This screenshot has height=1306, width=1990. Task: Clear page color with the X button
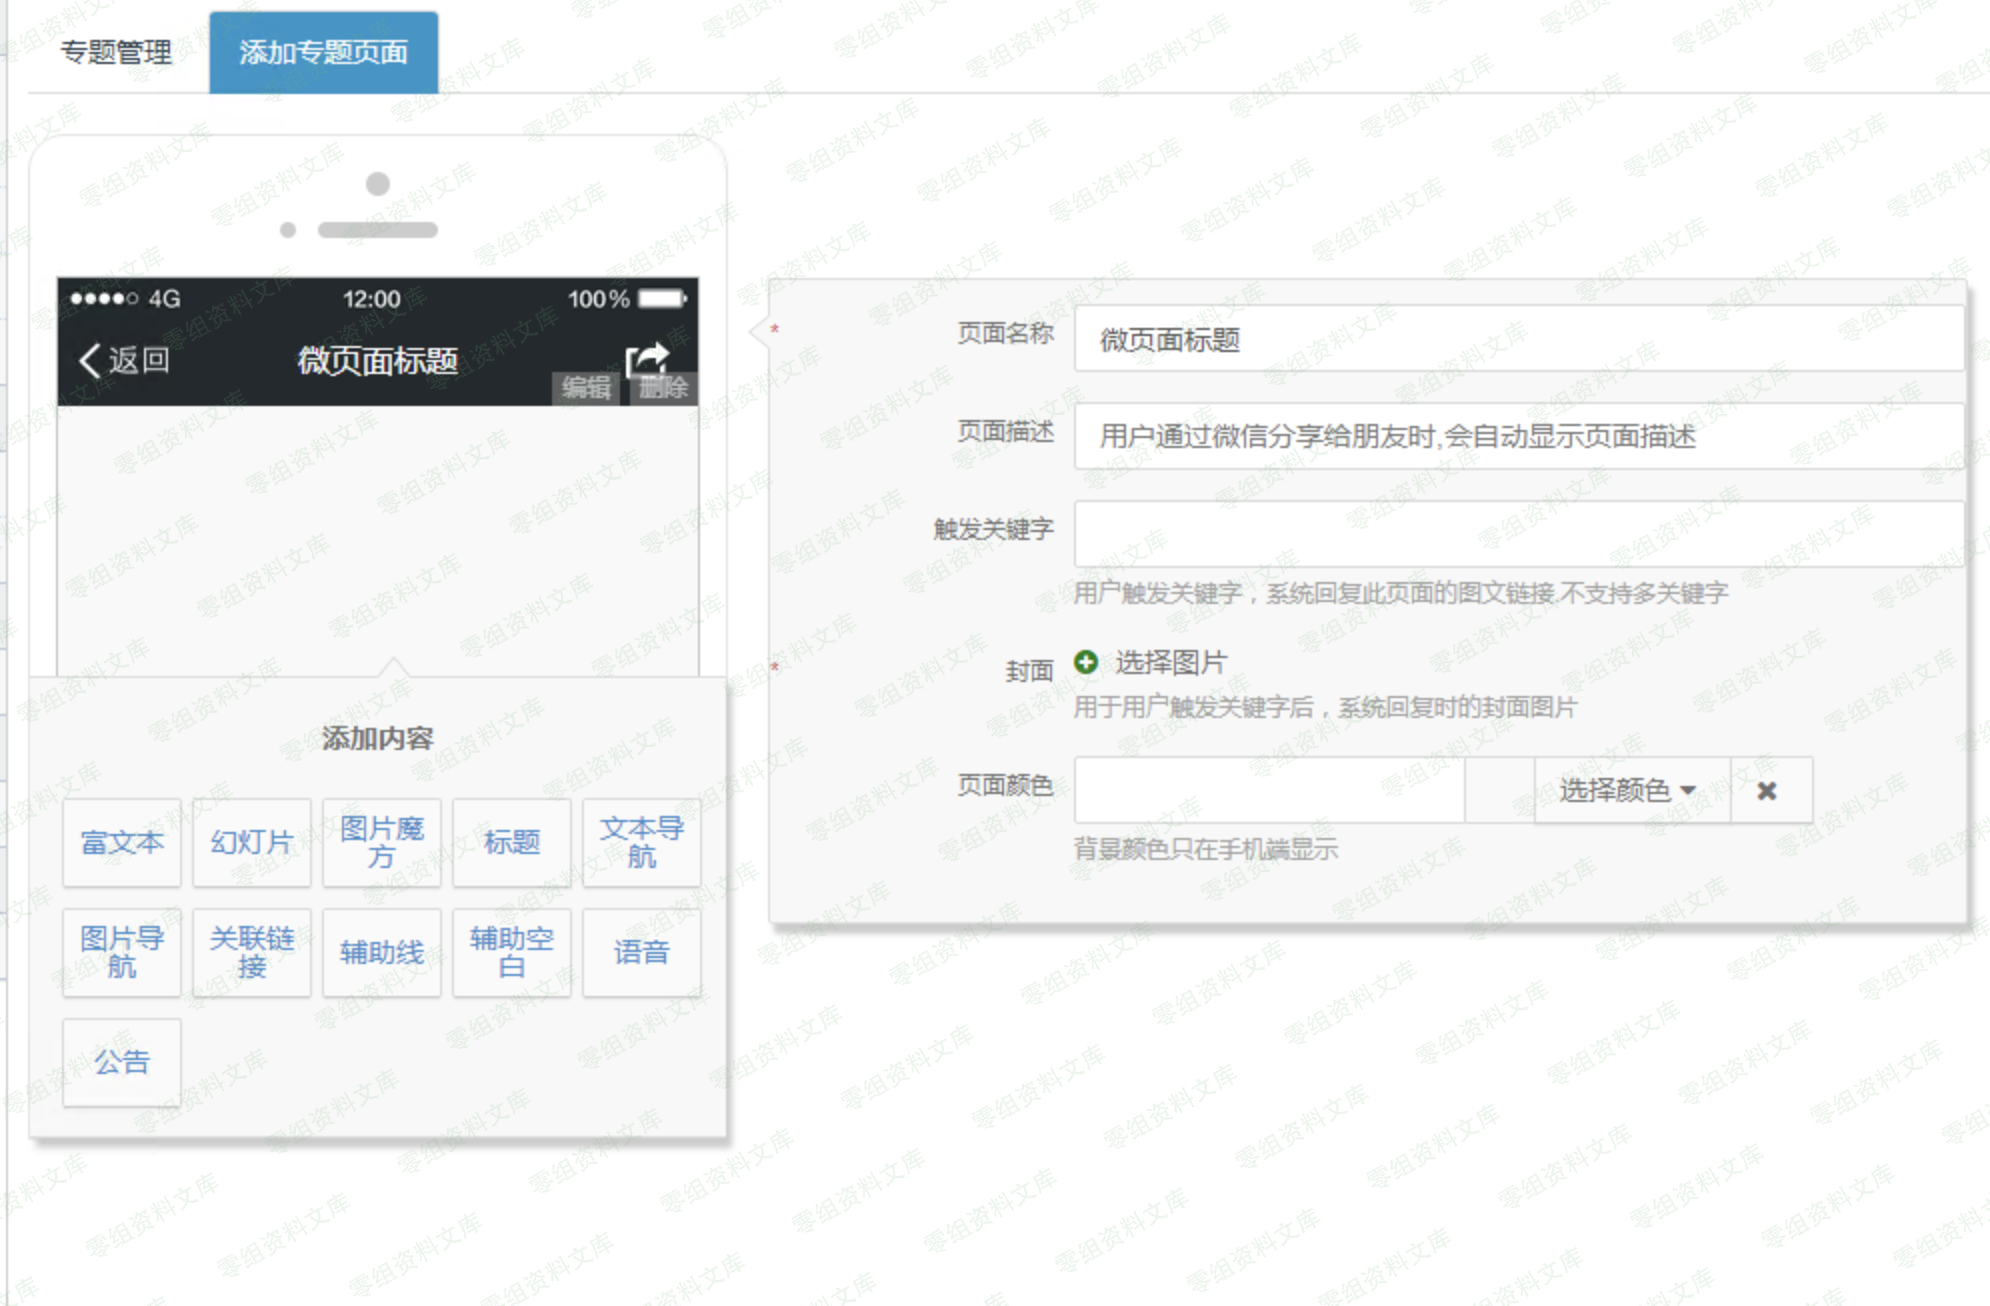tap(1767, 791)
